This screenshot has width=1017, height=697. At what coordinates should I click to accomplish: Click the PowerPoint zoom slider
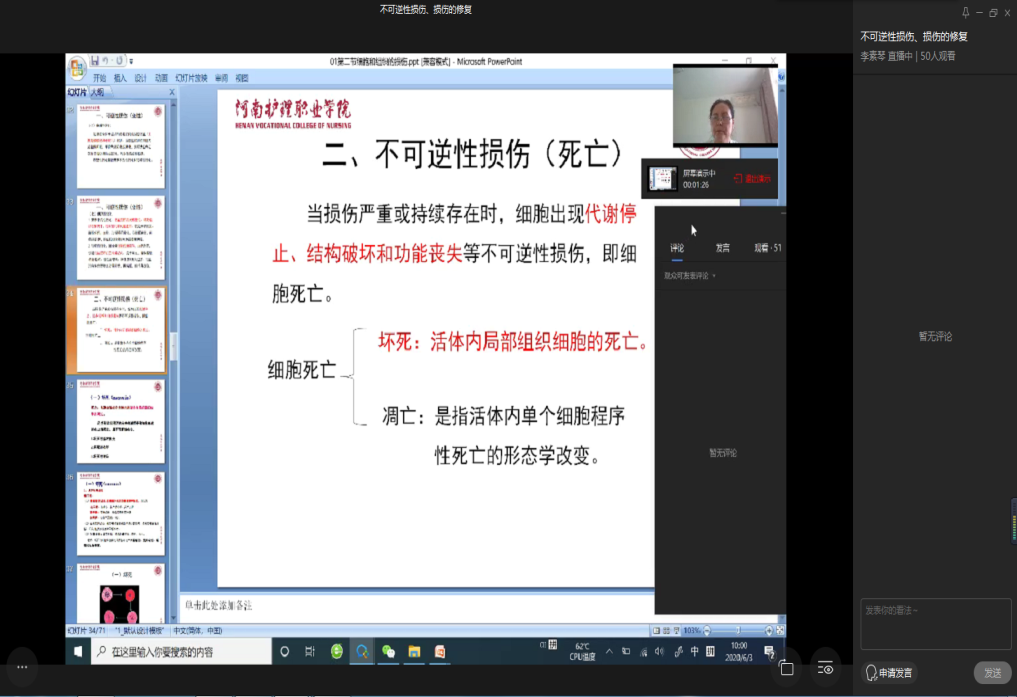coord(736,631)
